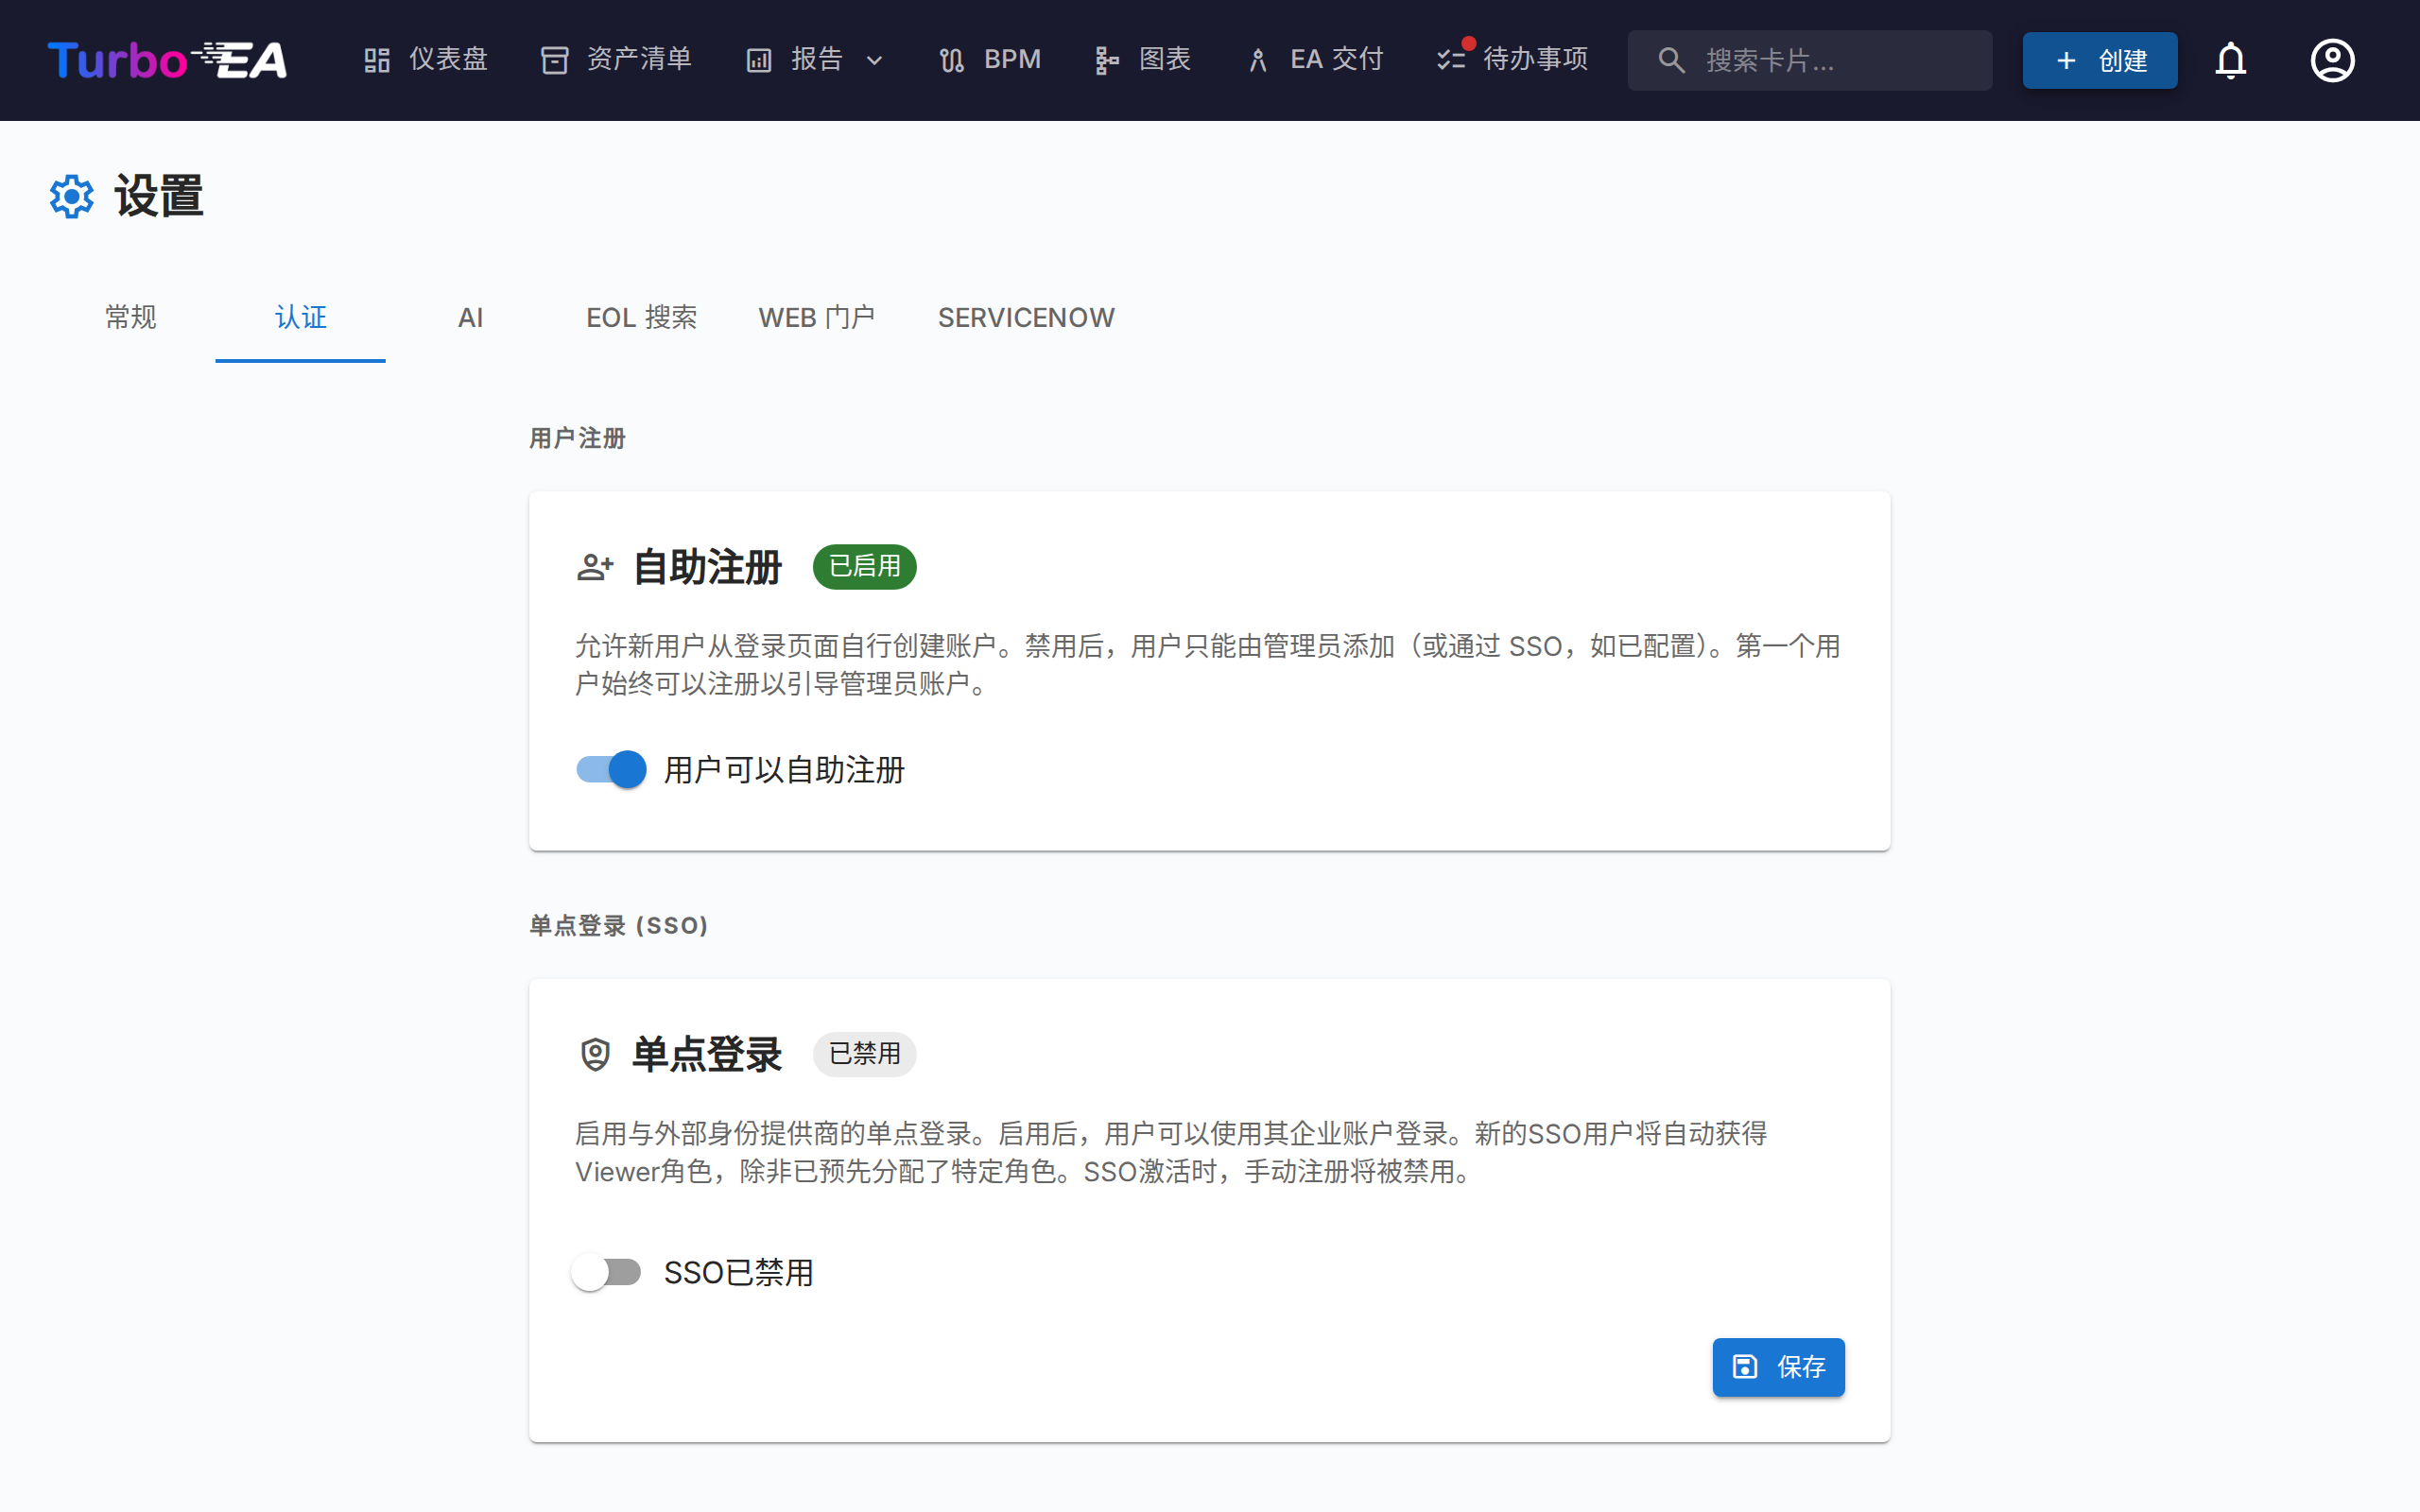Open the user account menu
The width and height of the screenshot is (2420, 1512).
coord(2332,60)
